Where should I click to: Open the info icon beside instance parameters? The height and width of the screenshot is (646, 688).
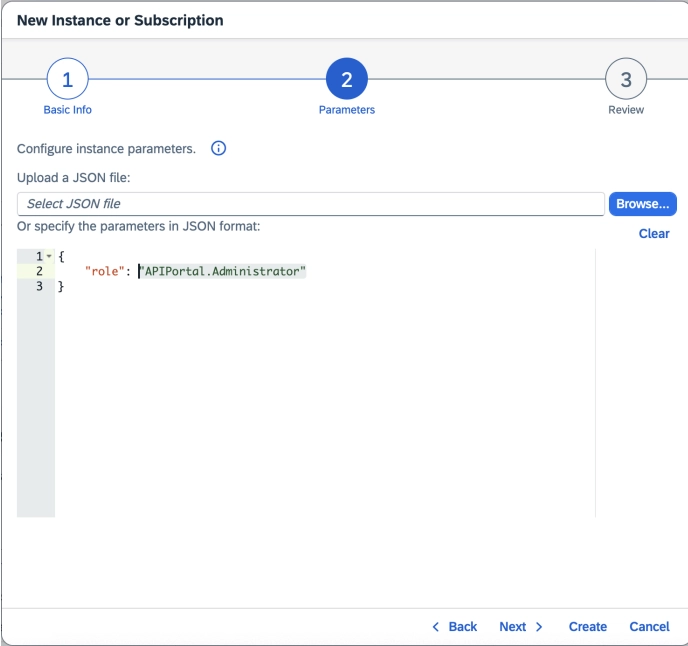(218, 149)
